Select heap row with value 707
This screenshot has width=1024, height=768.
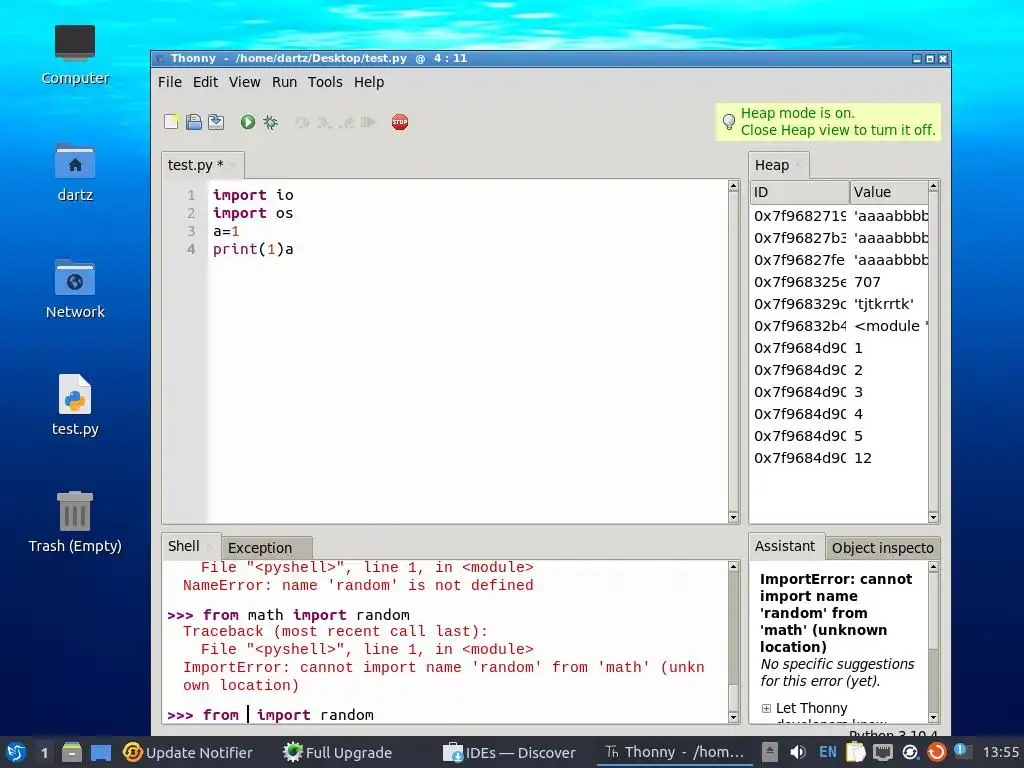(x=839, y=282)
